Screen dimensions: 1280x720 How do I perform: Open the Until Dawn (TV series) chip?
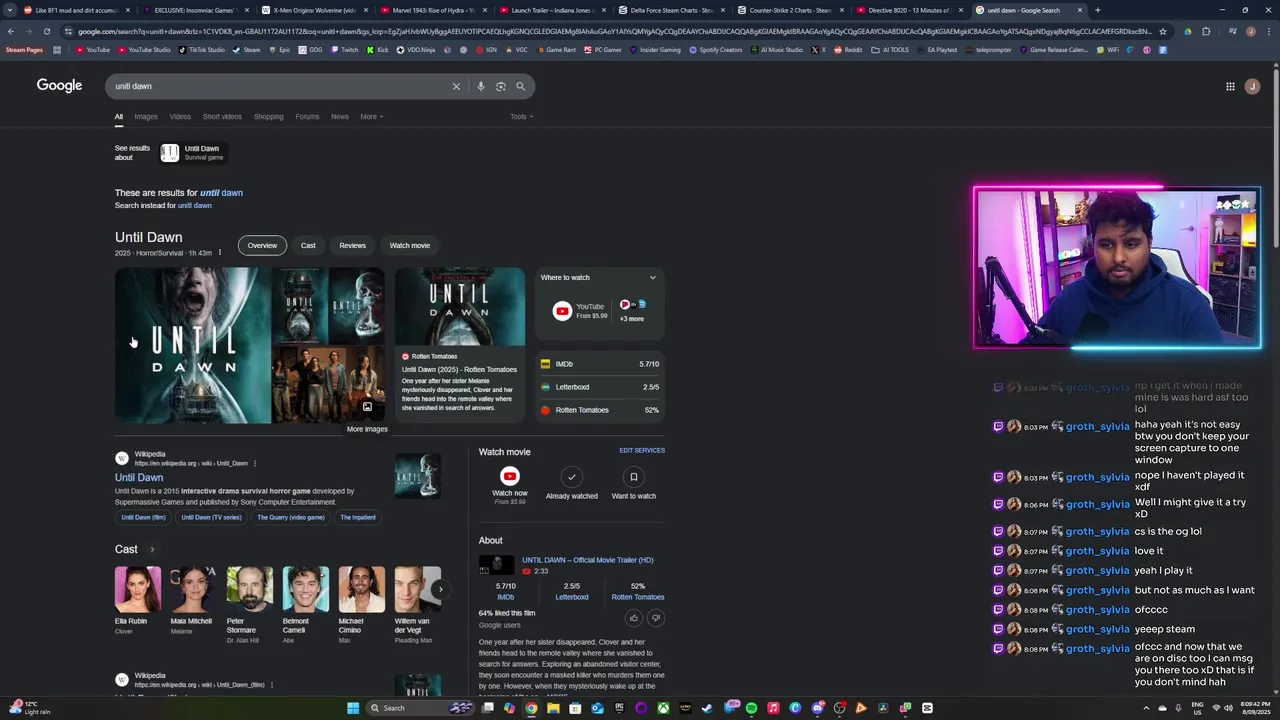(211, 517)
